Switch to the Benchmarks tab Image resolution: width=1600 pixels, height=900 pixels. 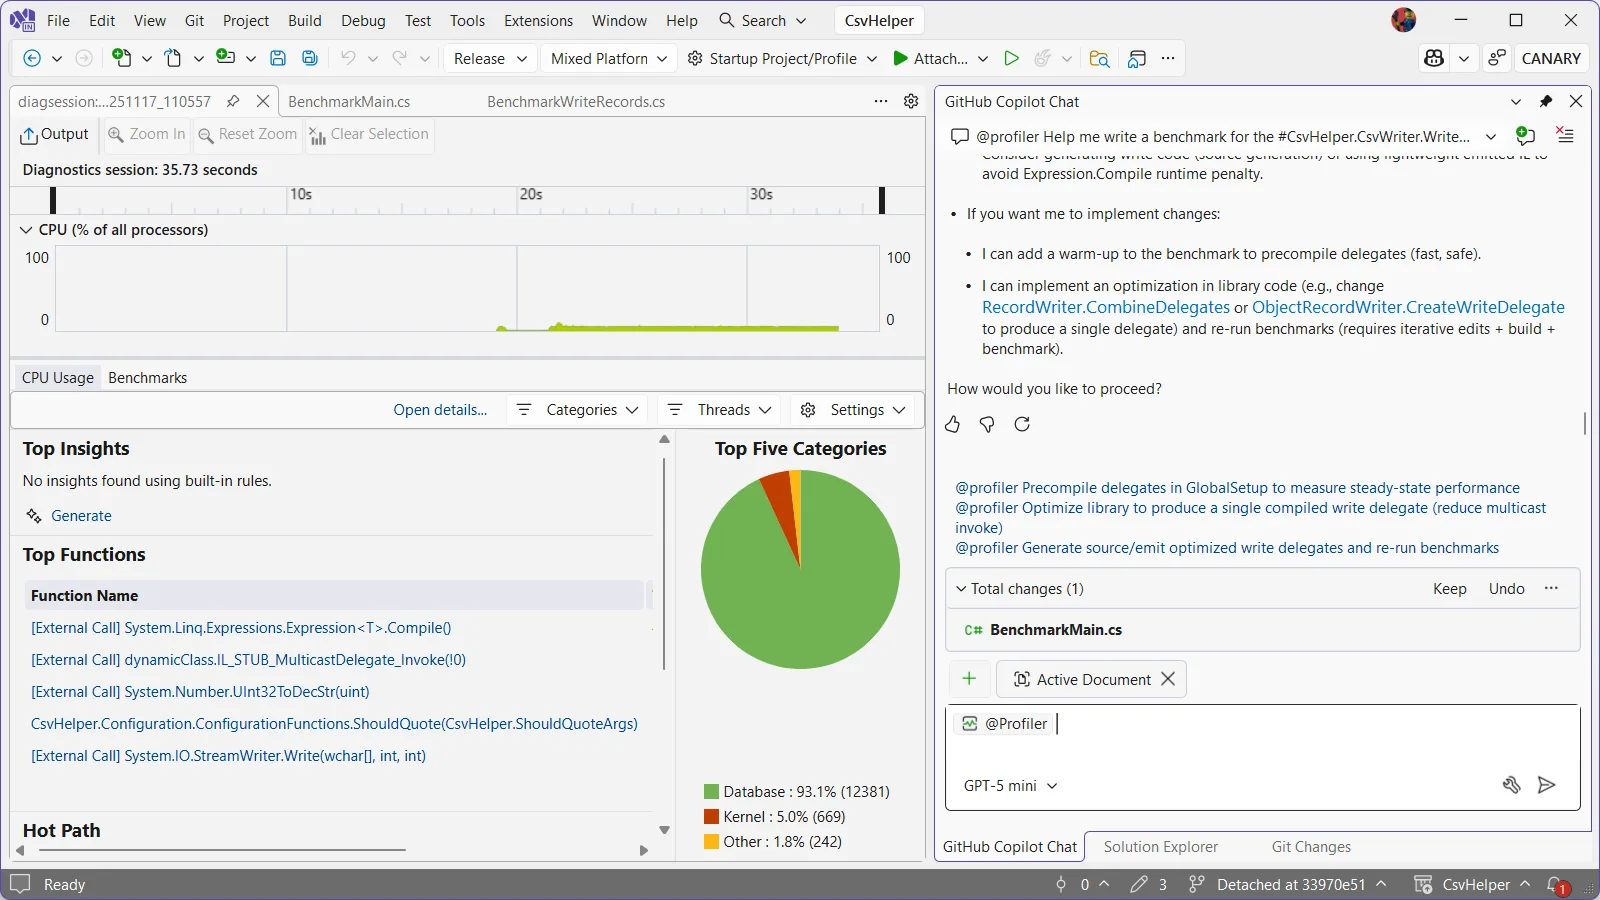pyautogui.click(x=147, y=378)
